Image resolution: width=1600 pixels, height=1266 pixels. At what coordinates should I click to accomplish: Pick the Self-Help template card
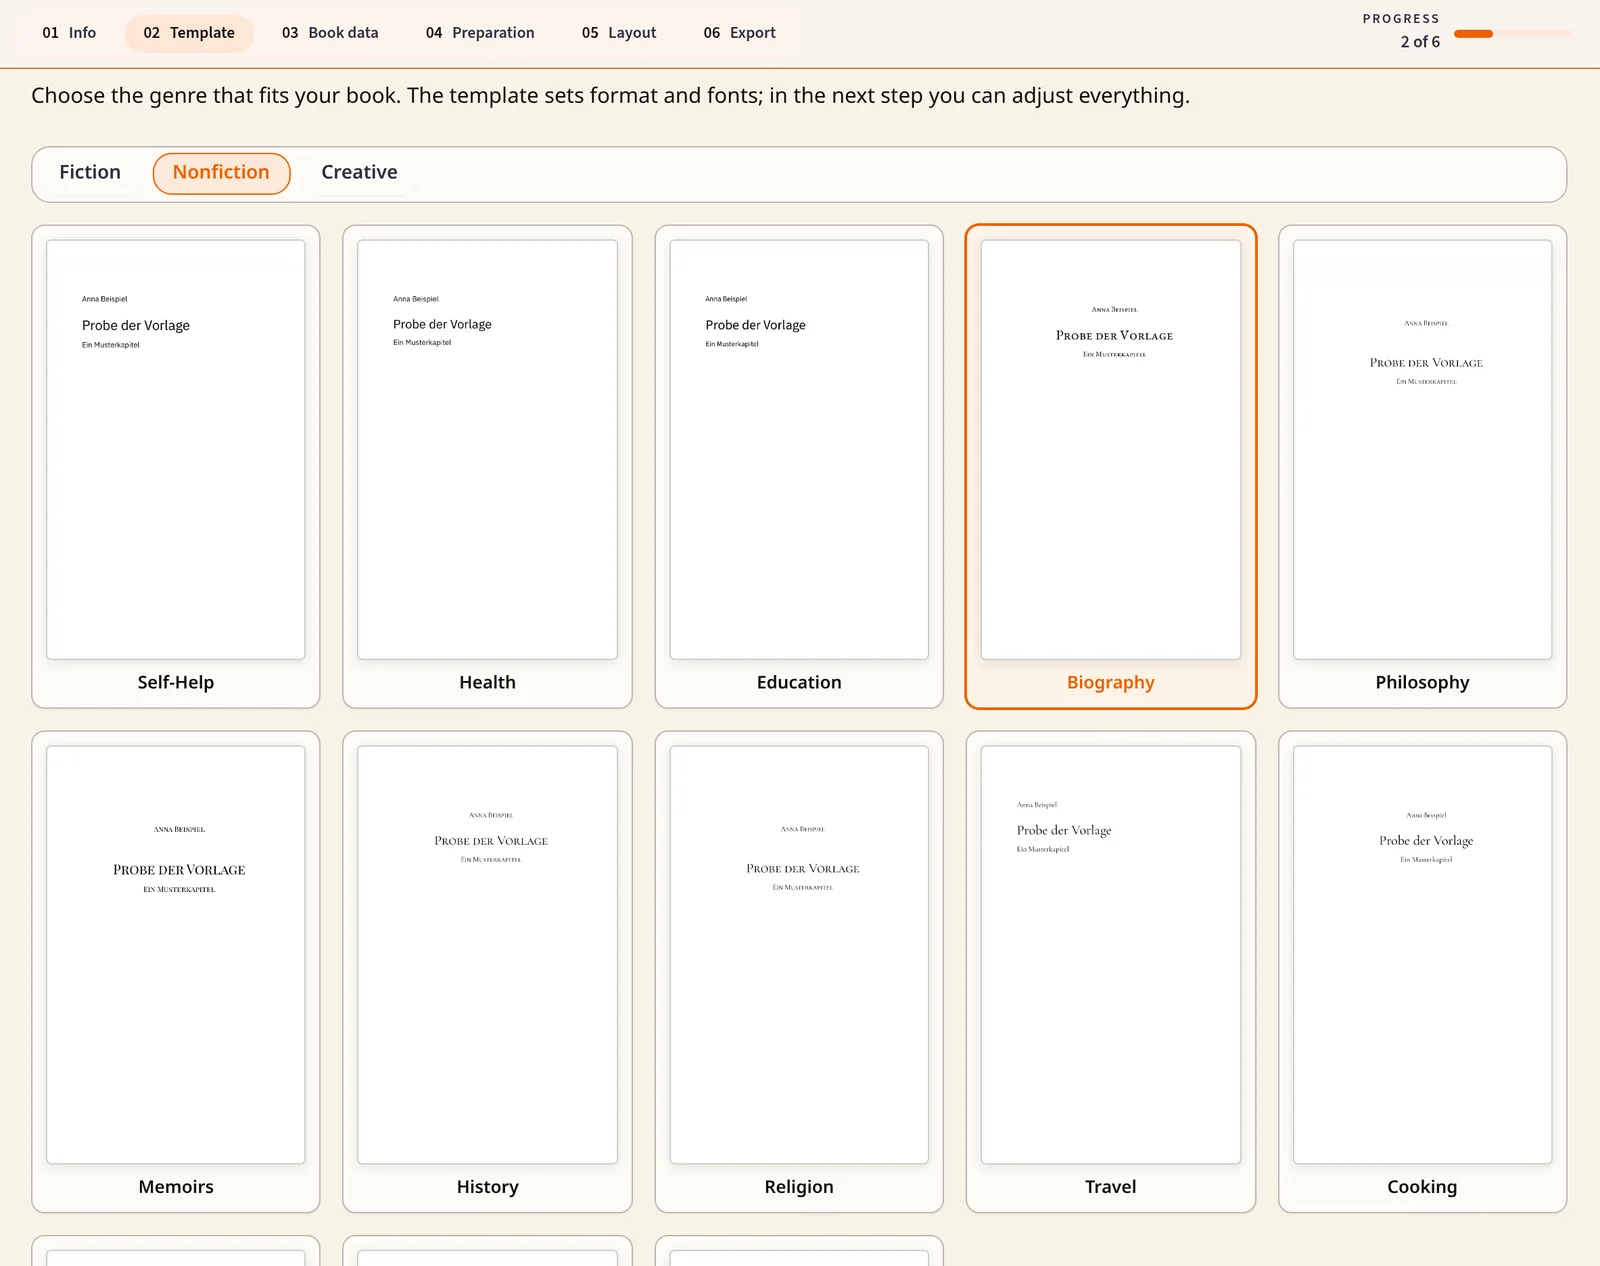point(176,467)
